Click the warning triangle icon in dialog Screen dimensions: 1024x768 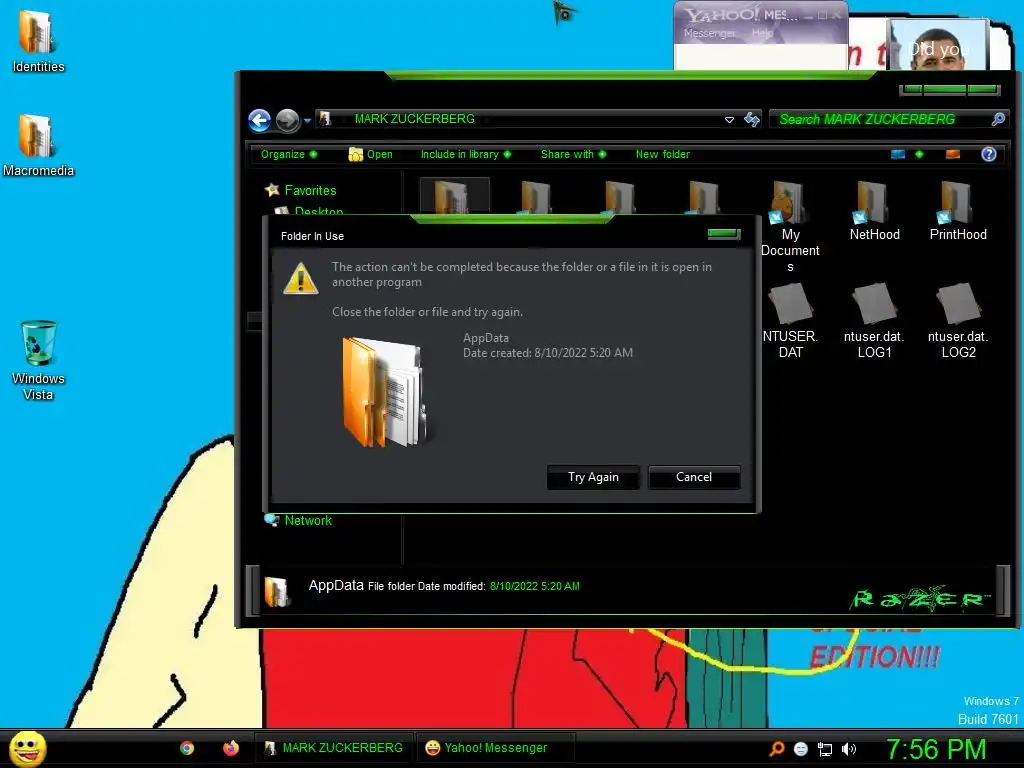(300, 278)
